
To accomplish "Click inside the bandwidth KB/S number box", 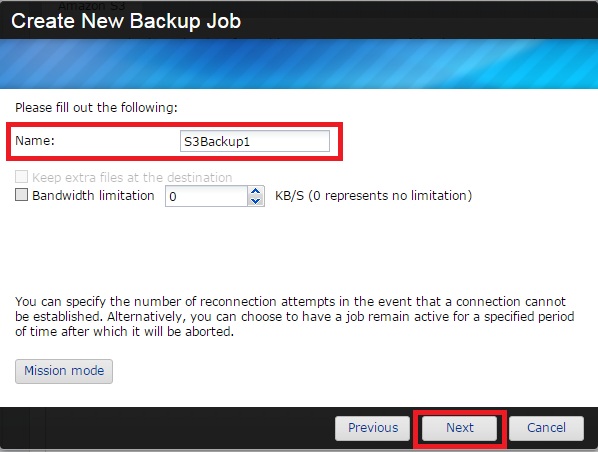I will tap(206, 196).
